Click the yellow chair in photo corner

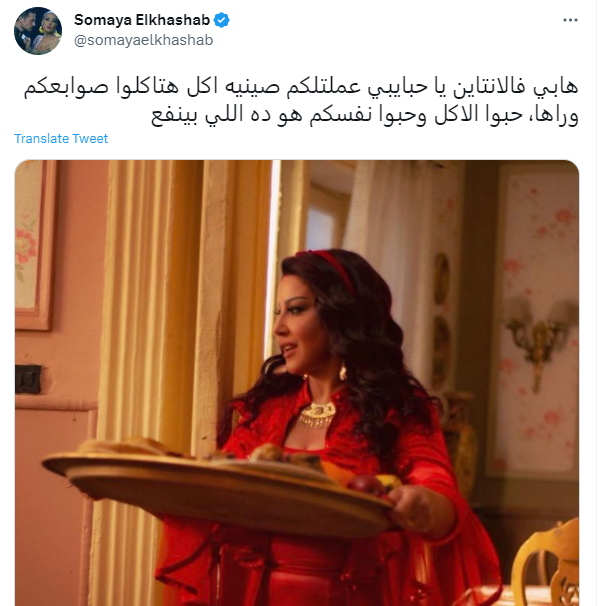click(x=547, y=562)
